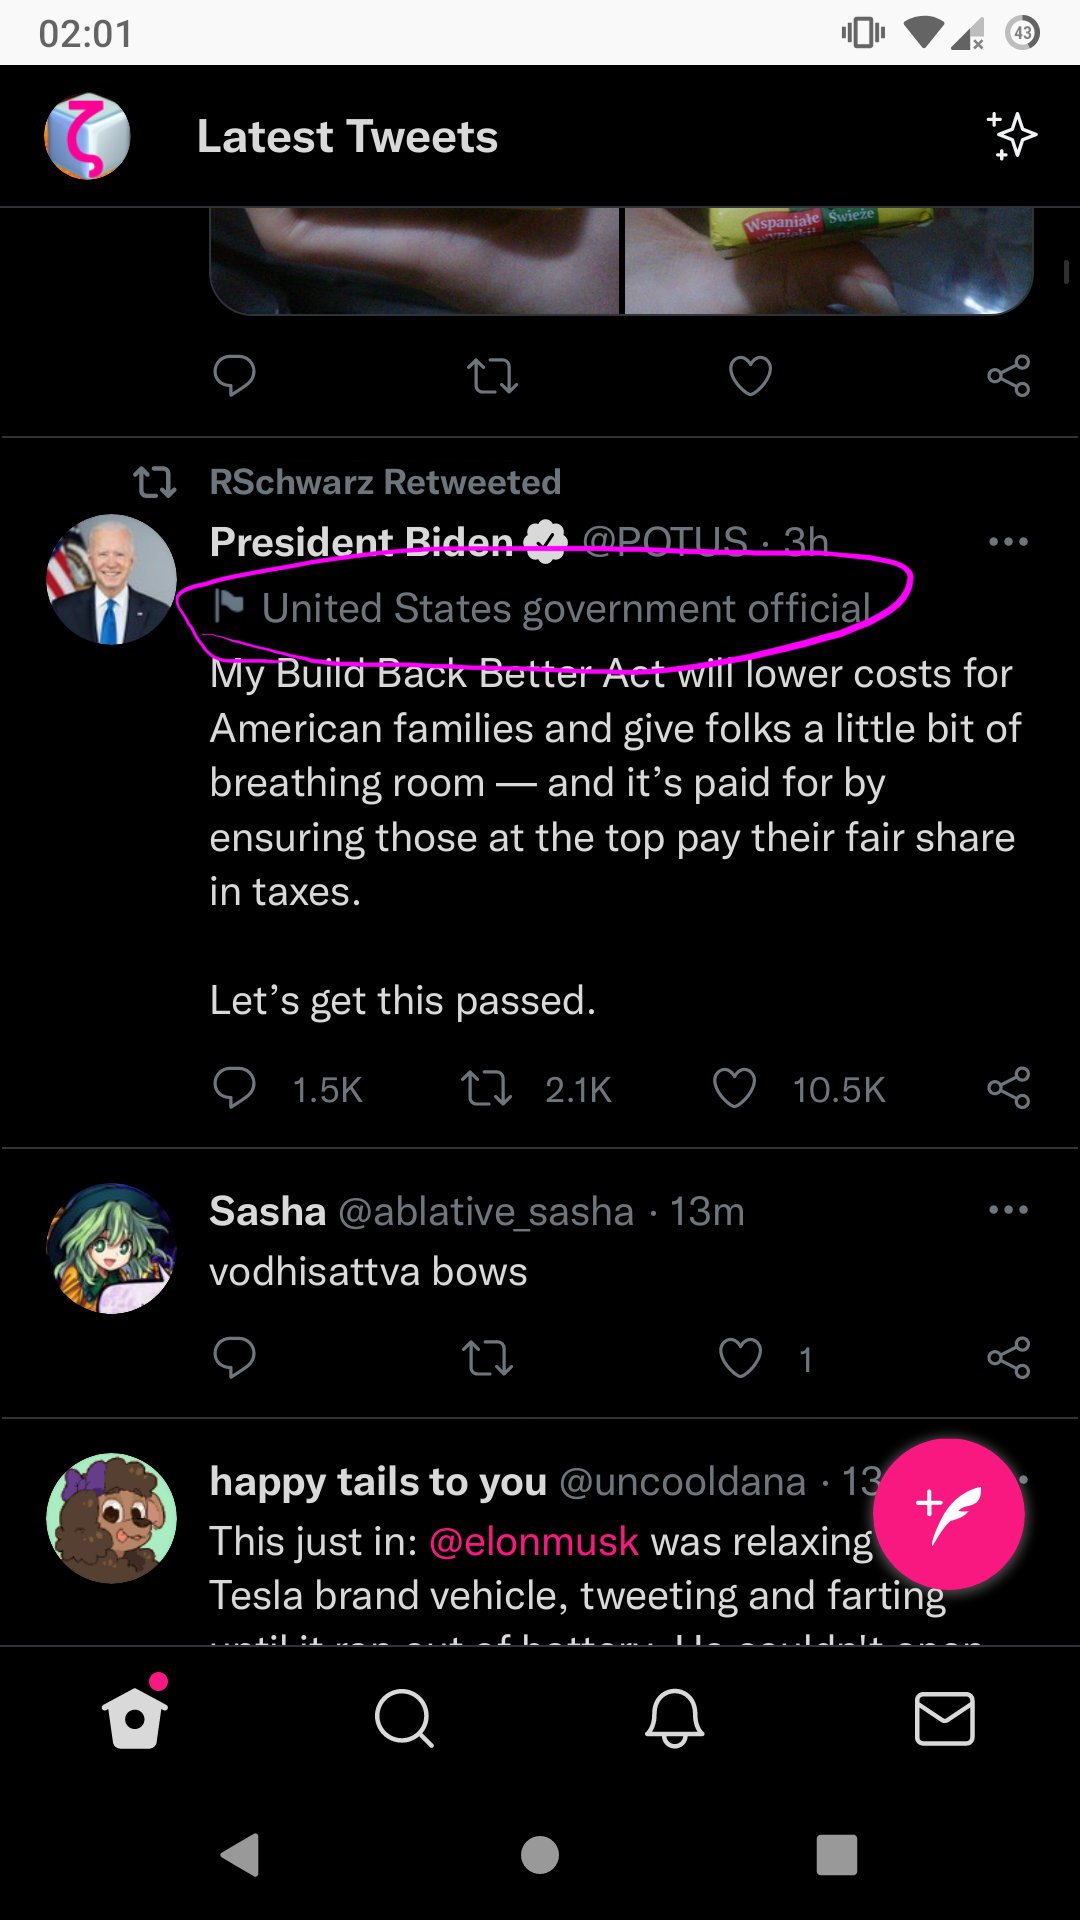
Task: Open the sparkle timeline options icon
Action: (1011, 136)
